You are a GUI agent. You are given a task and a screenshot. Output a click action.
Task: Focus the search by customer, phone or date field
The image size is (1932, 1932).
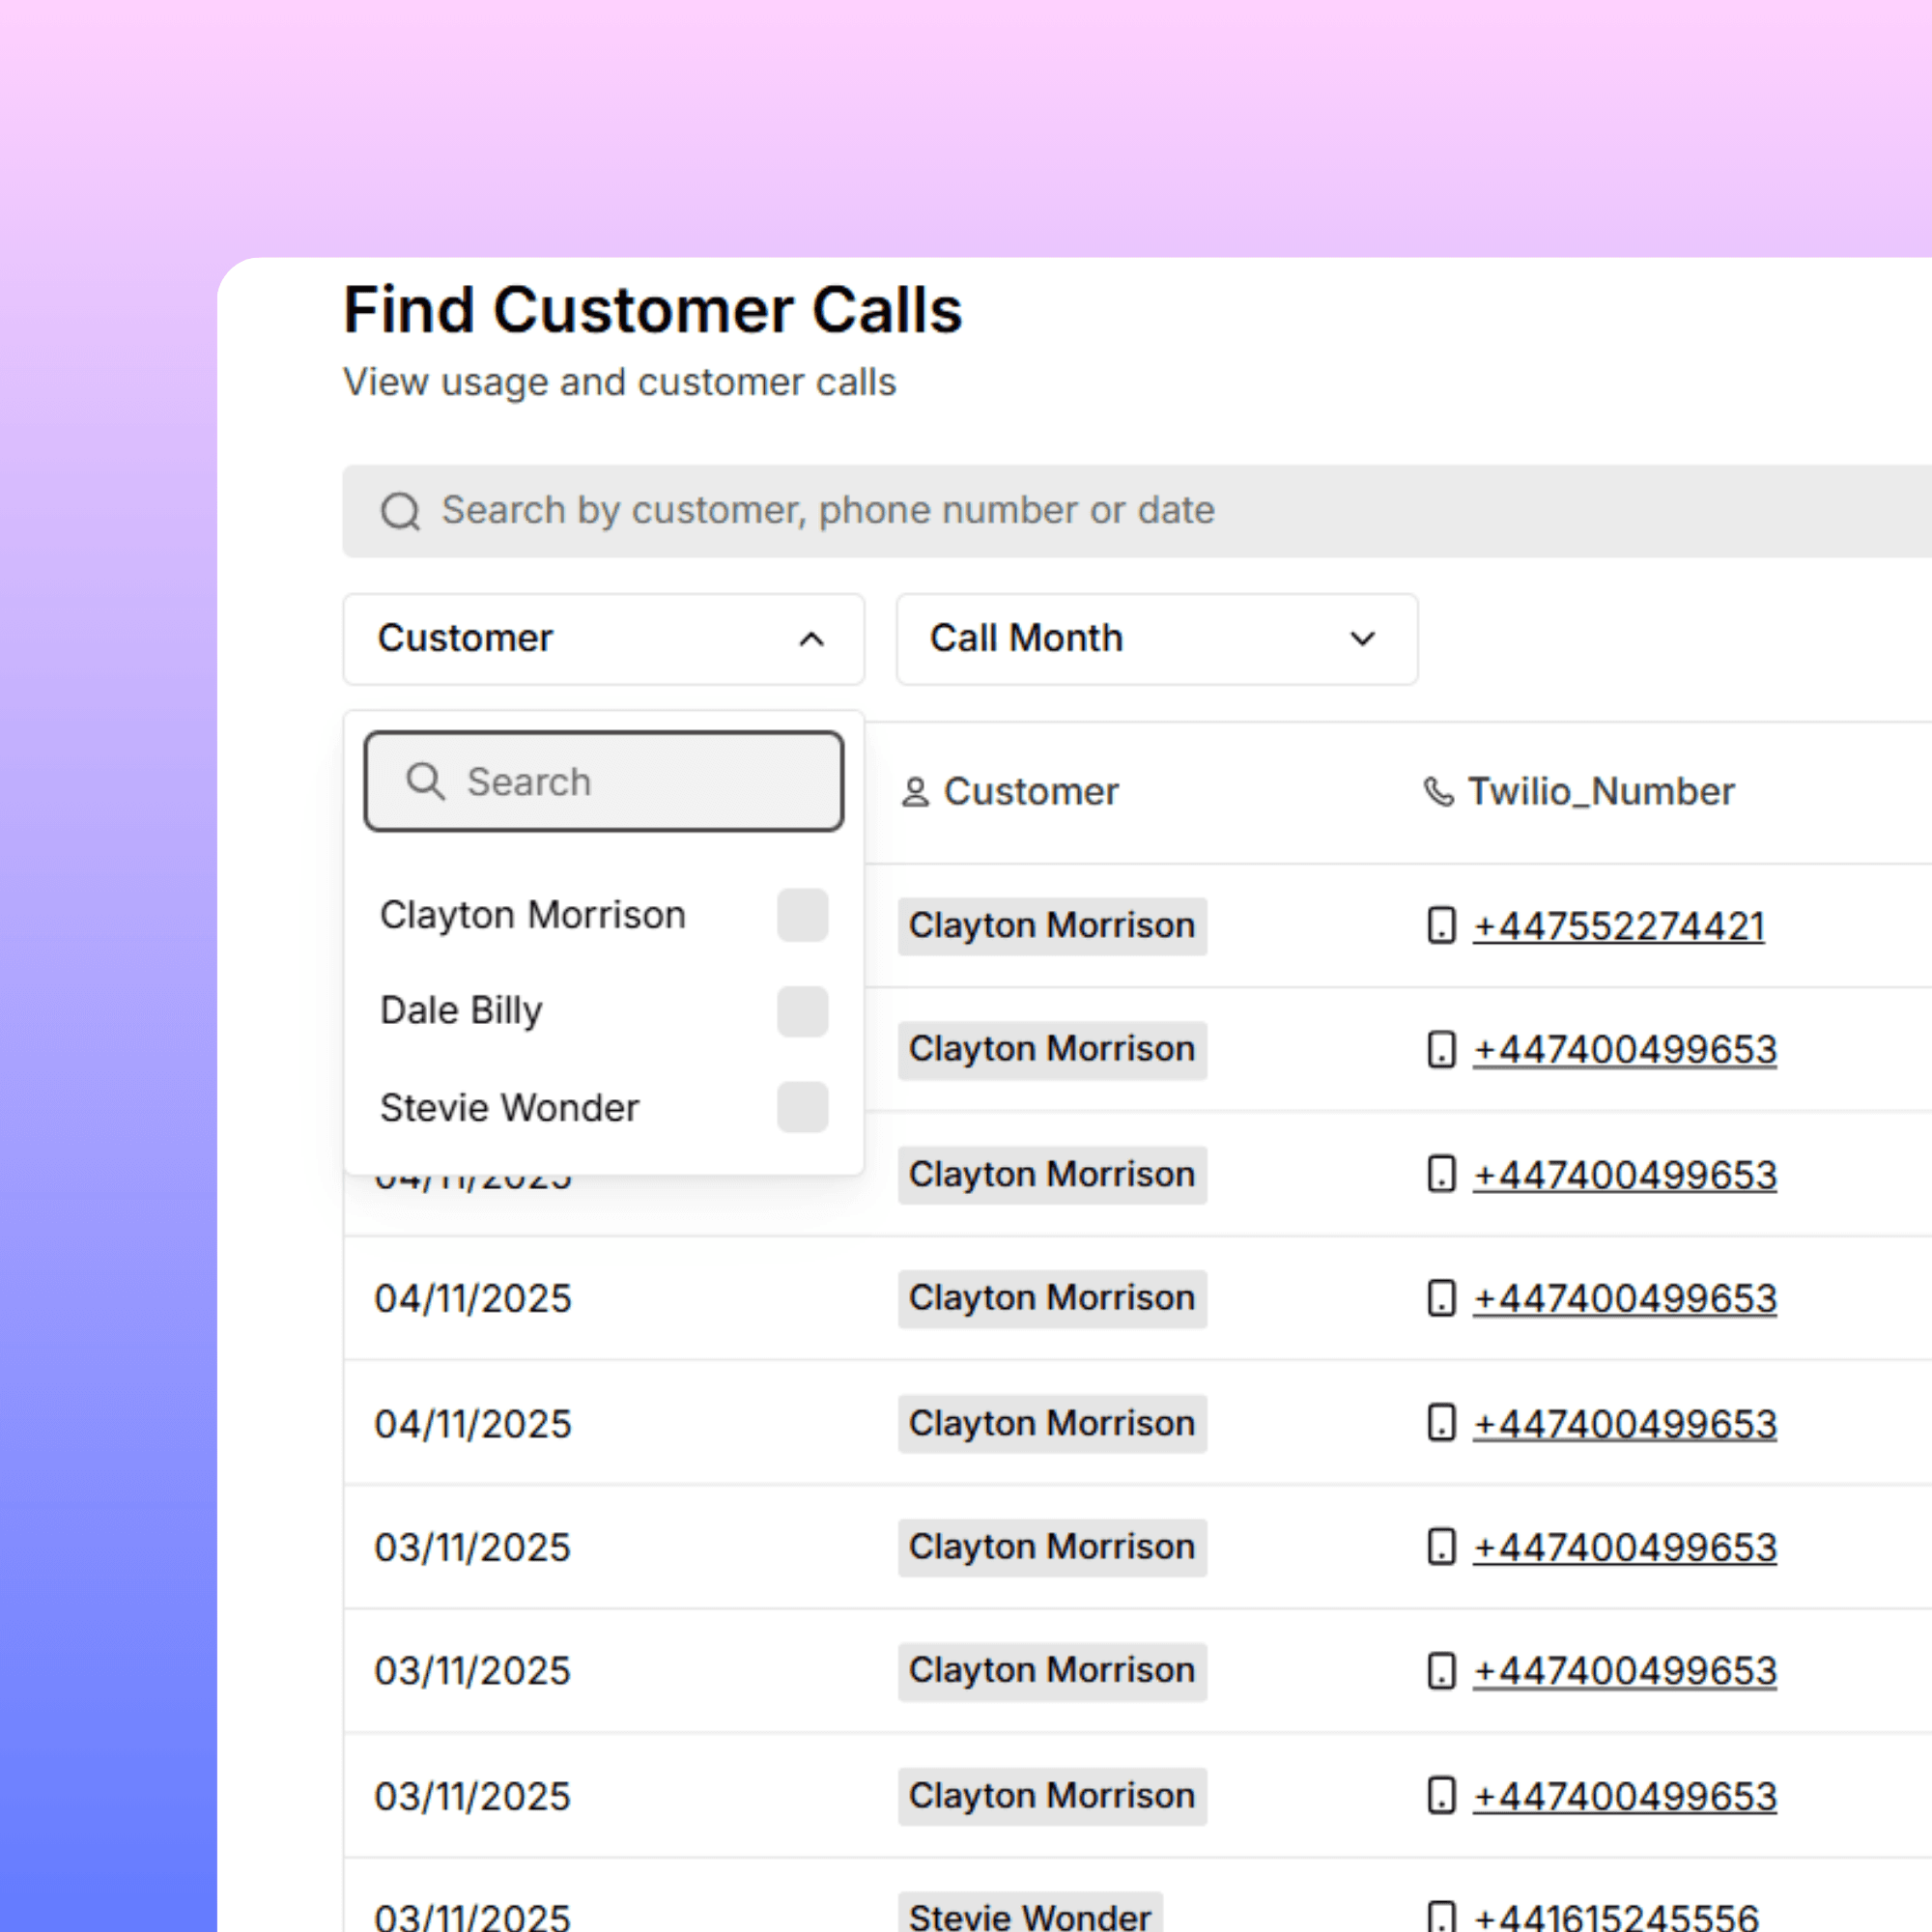(1100, 511)
